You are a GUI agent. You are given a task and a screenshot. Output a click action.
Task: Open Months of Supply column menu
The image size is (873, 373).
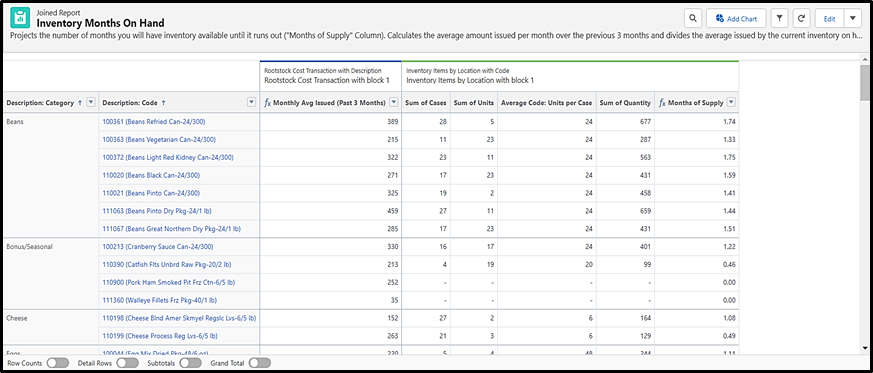(x=732, y=102)
